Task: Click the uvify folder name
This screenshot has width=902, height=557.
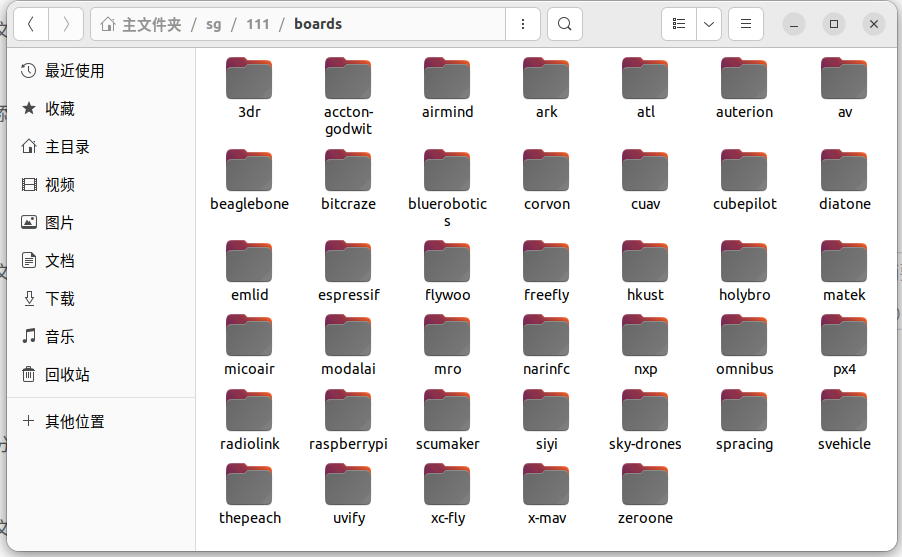Action: pyautogui.click(x=349, y=518)
